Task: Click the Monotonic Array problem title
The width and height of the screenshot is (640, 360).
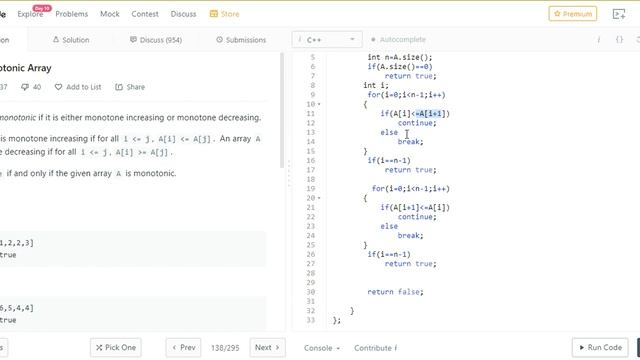Action: [26, 68]
